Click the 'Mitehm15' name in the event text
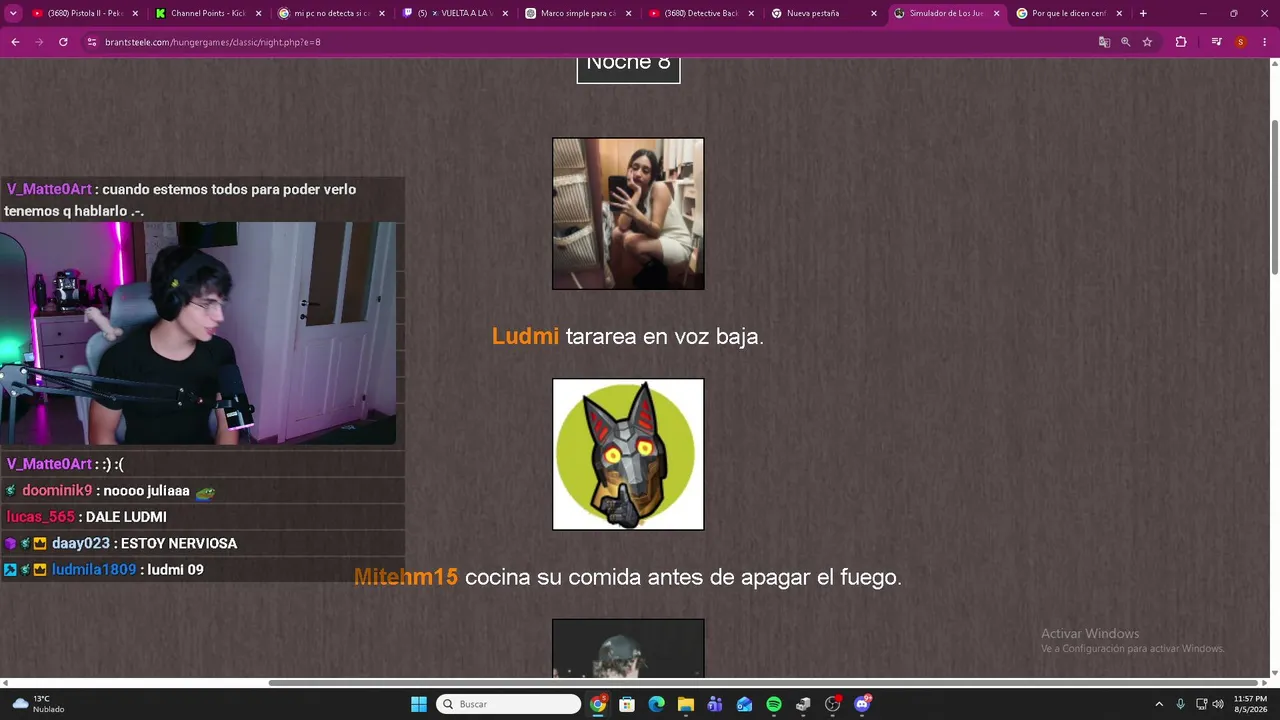The image size is (1280, 720). (x=406, y=577)
